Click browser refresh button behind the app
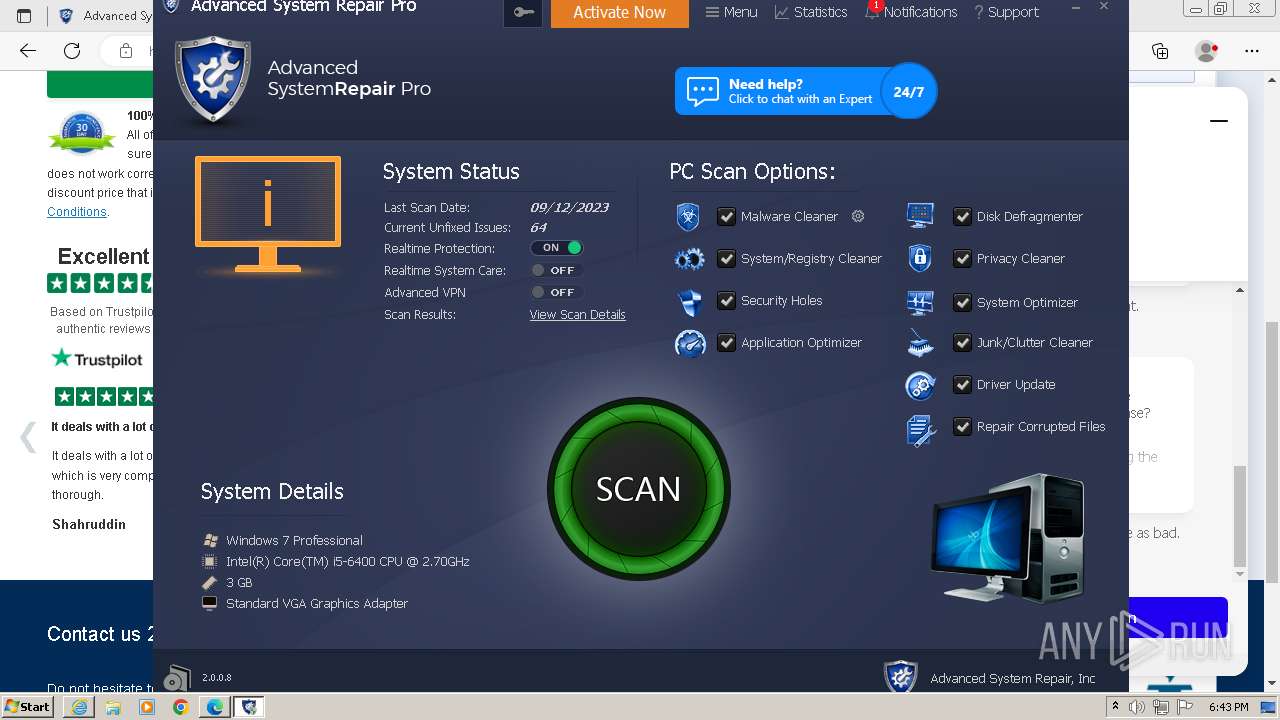 point(72,50)
